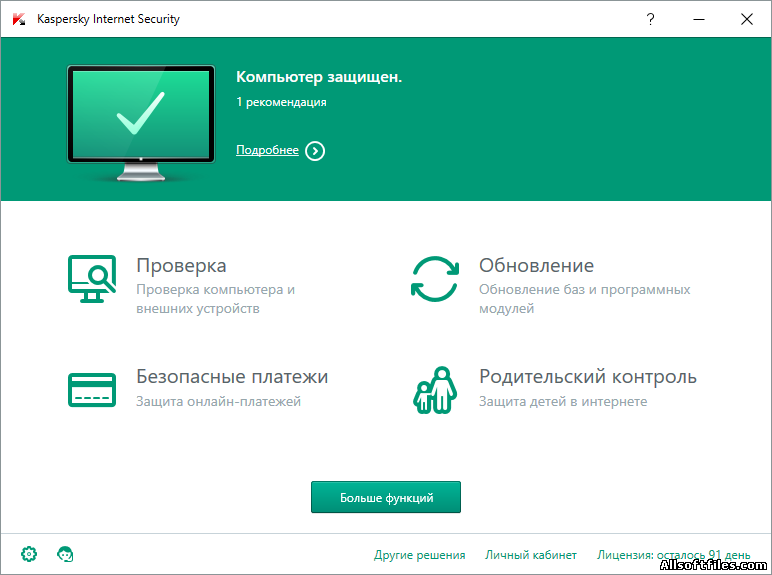Click the safe payments credit card icon
This screenshot has width=772, height=575.
92,390
